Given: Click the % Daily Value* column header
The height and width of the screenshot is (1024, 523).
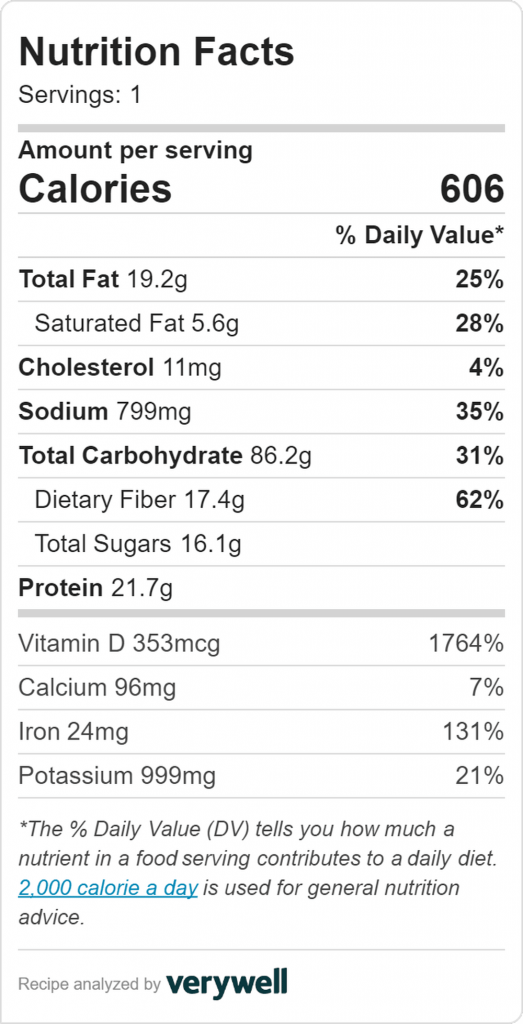Looking at the screenshot, I should 420,235.
